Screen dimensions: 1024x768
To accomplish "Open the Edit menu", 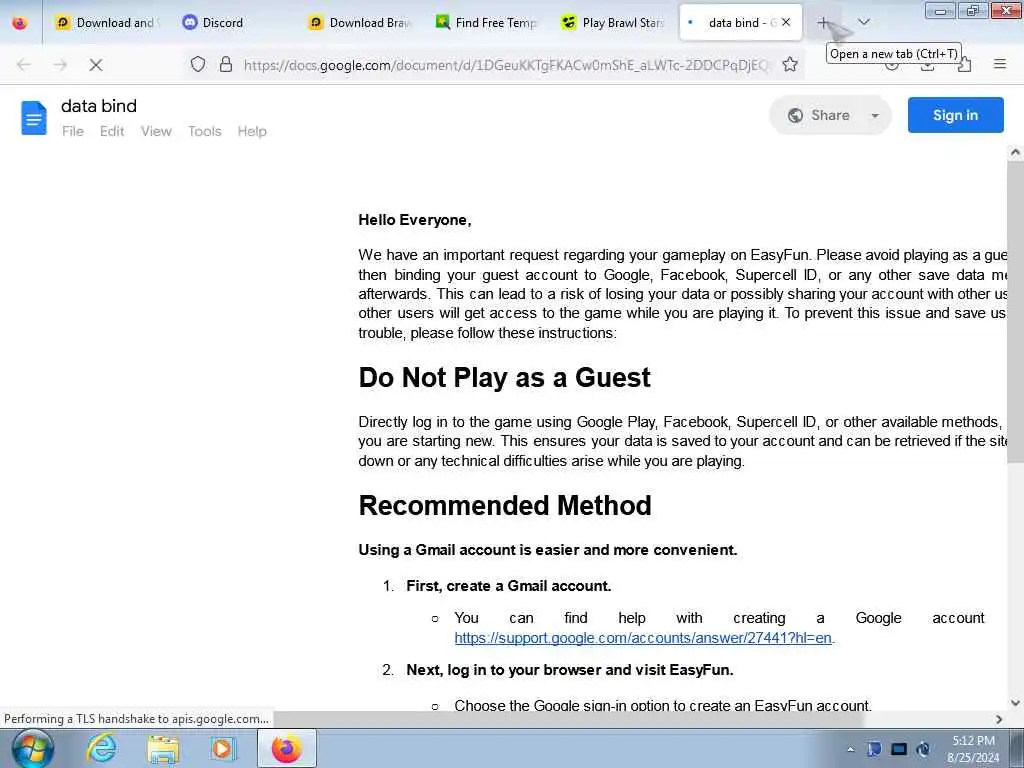I will [x=112, y=131].
